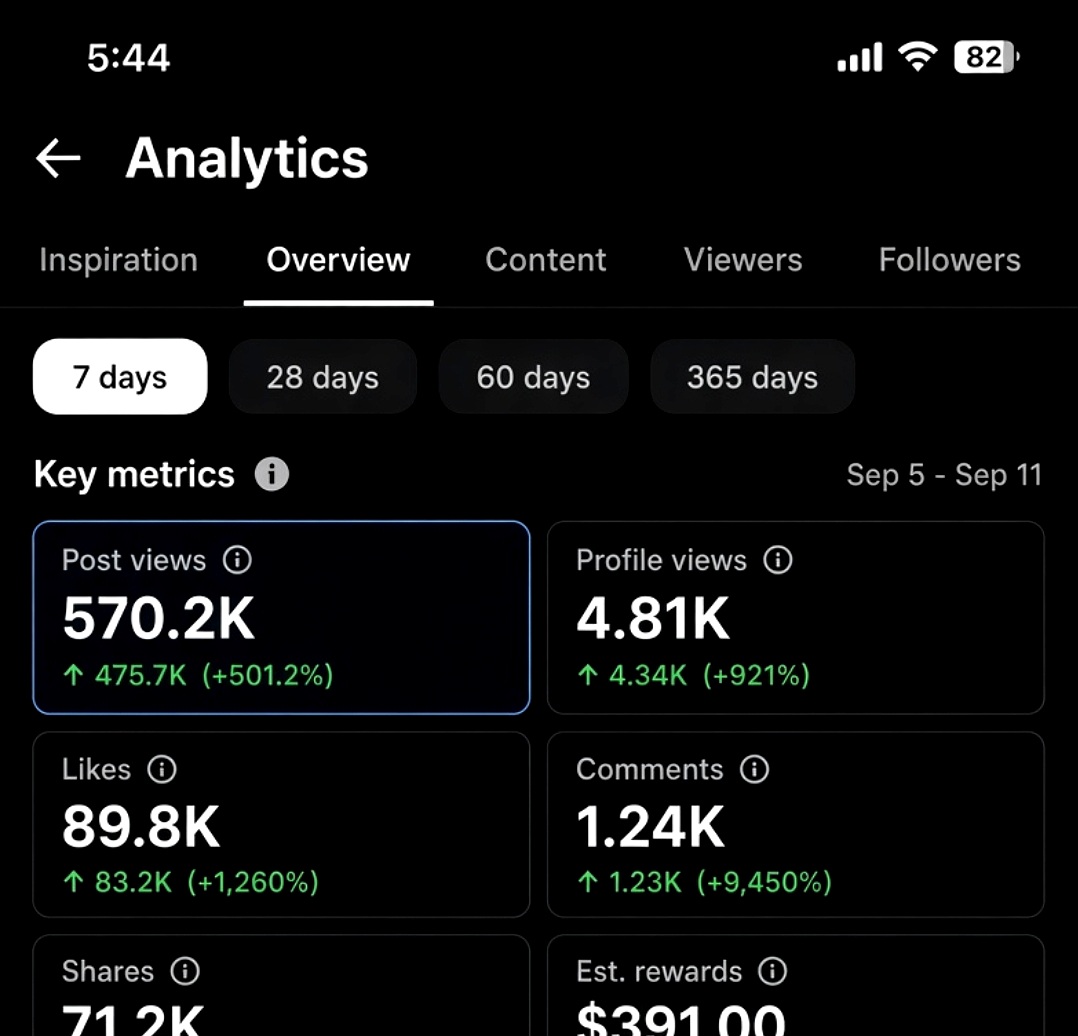This screenshot has width=1078, height=1036.
Task: Select the 7 days range
Action: pos(120,377)
